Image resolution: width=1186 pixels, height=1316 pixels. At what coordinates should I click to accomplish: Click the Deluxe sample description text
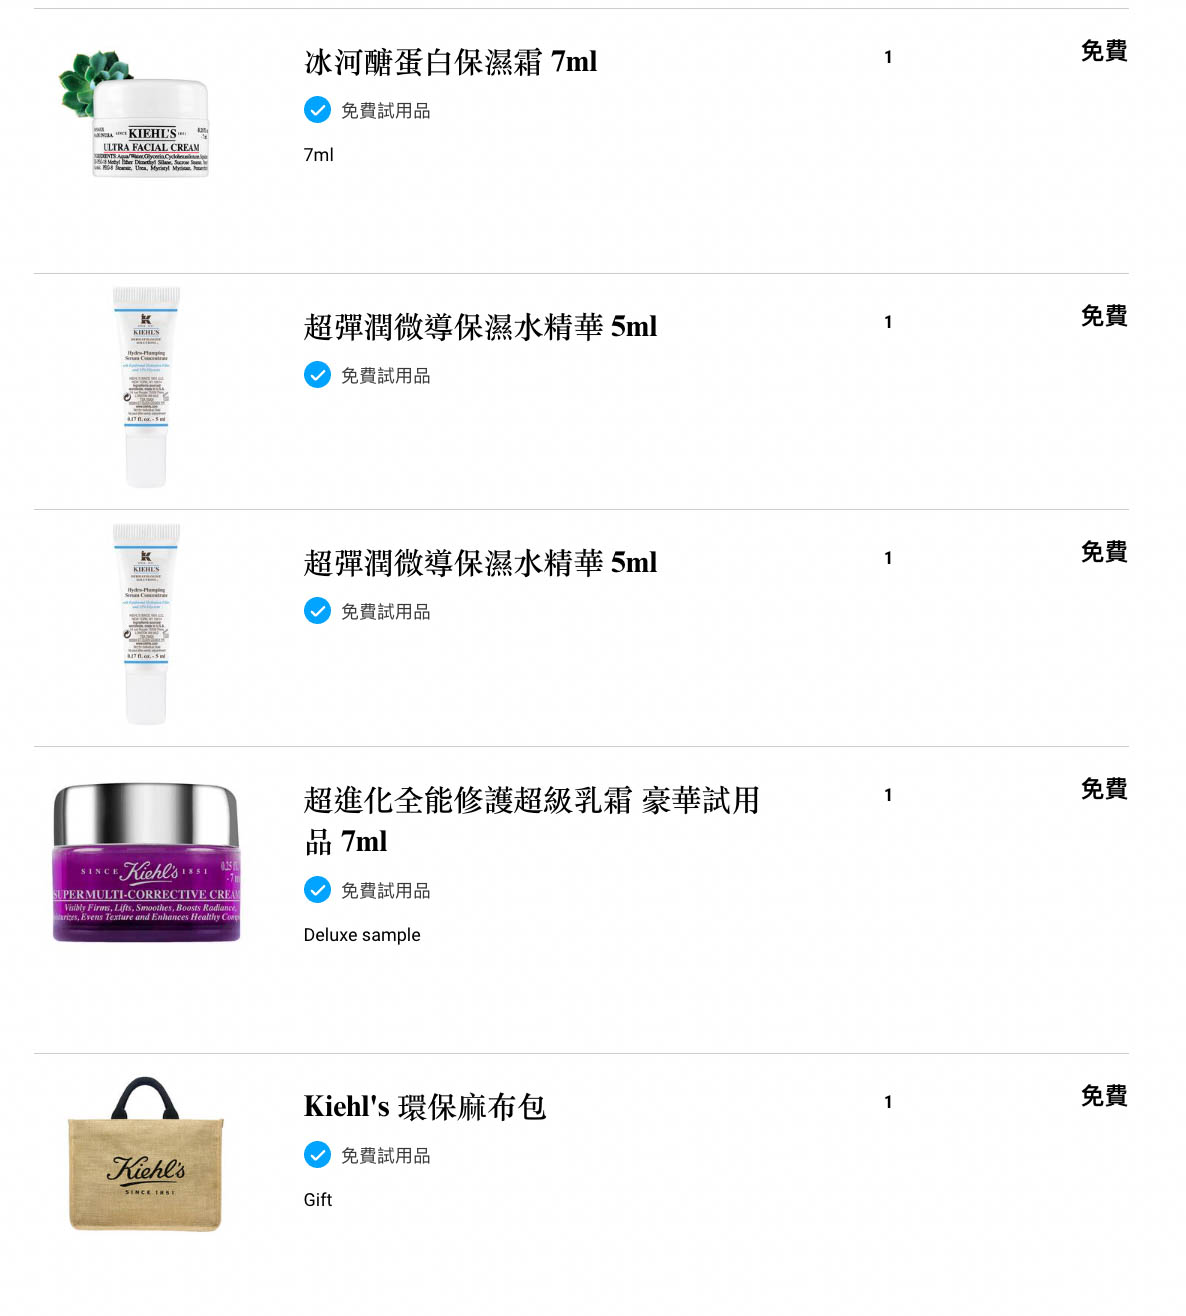click(362, 935)
